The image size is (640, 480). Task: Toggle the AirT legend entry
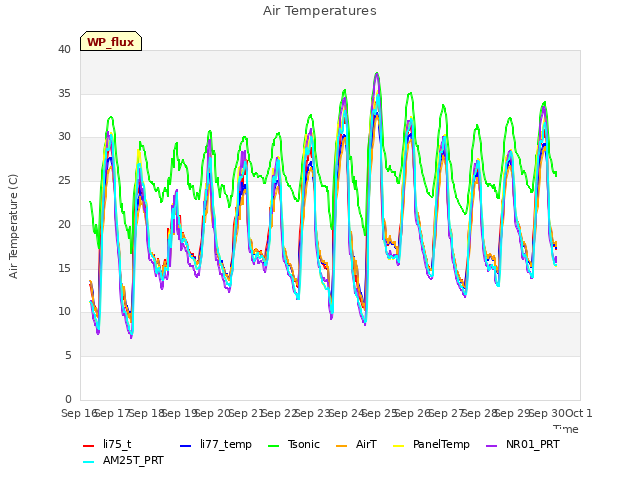[x=356, y=444]
